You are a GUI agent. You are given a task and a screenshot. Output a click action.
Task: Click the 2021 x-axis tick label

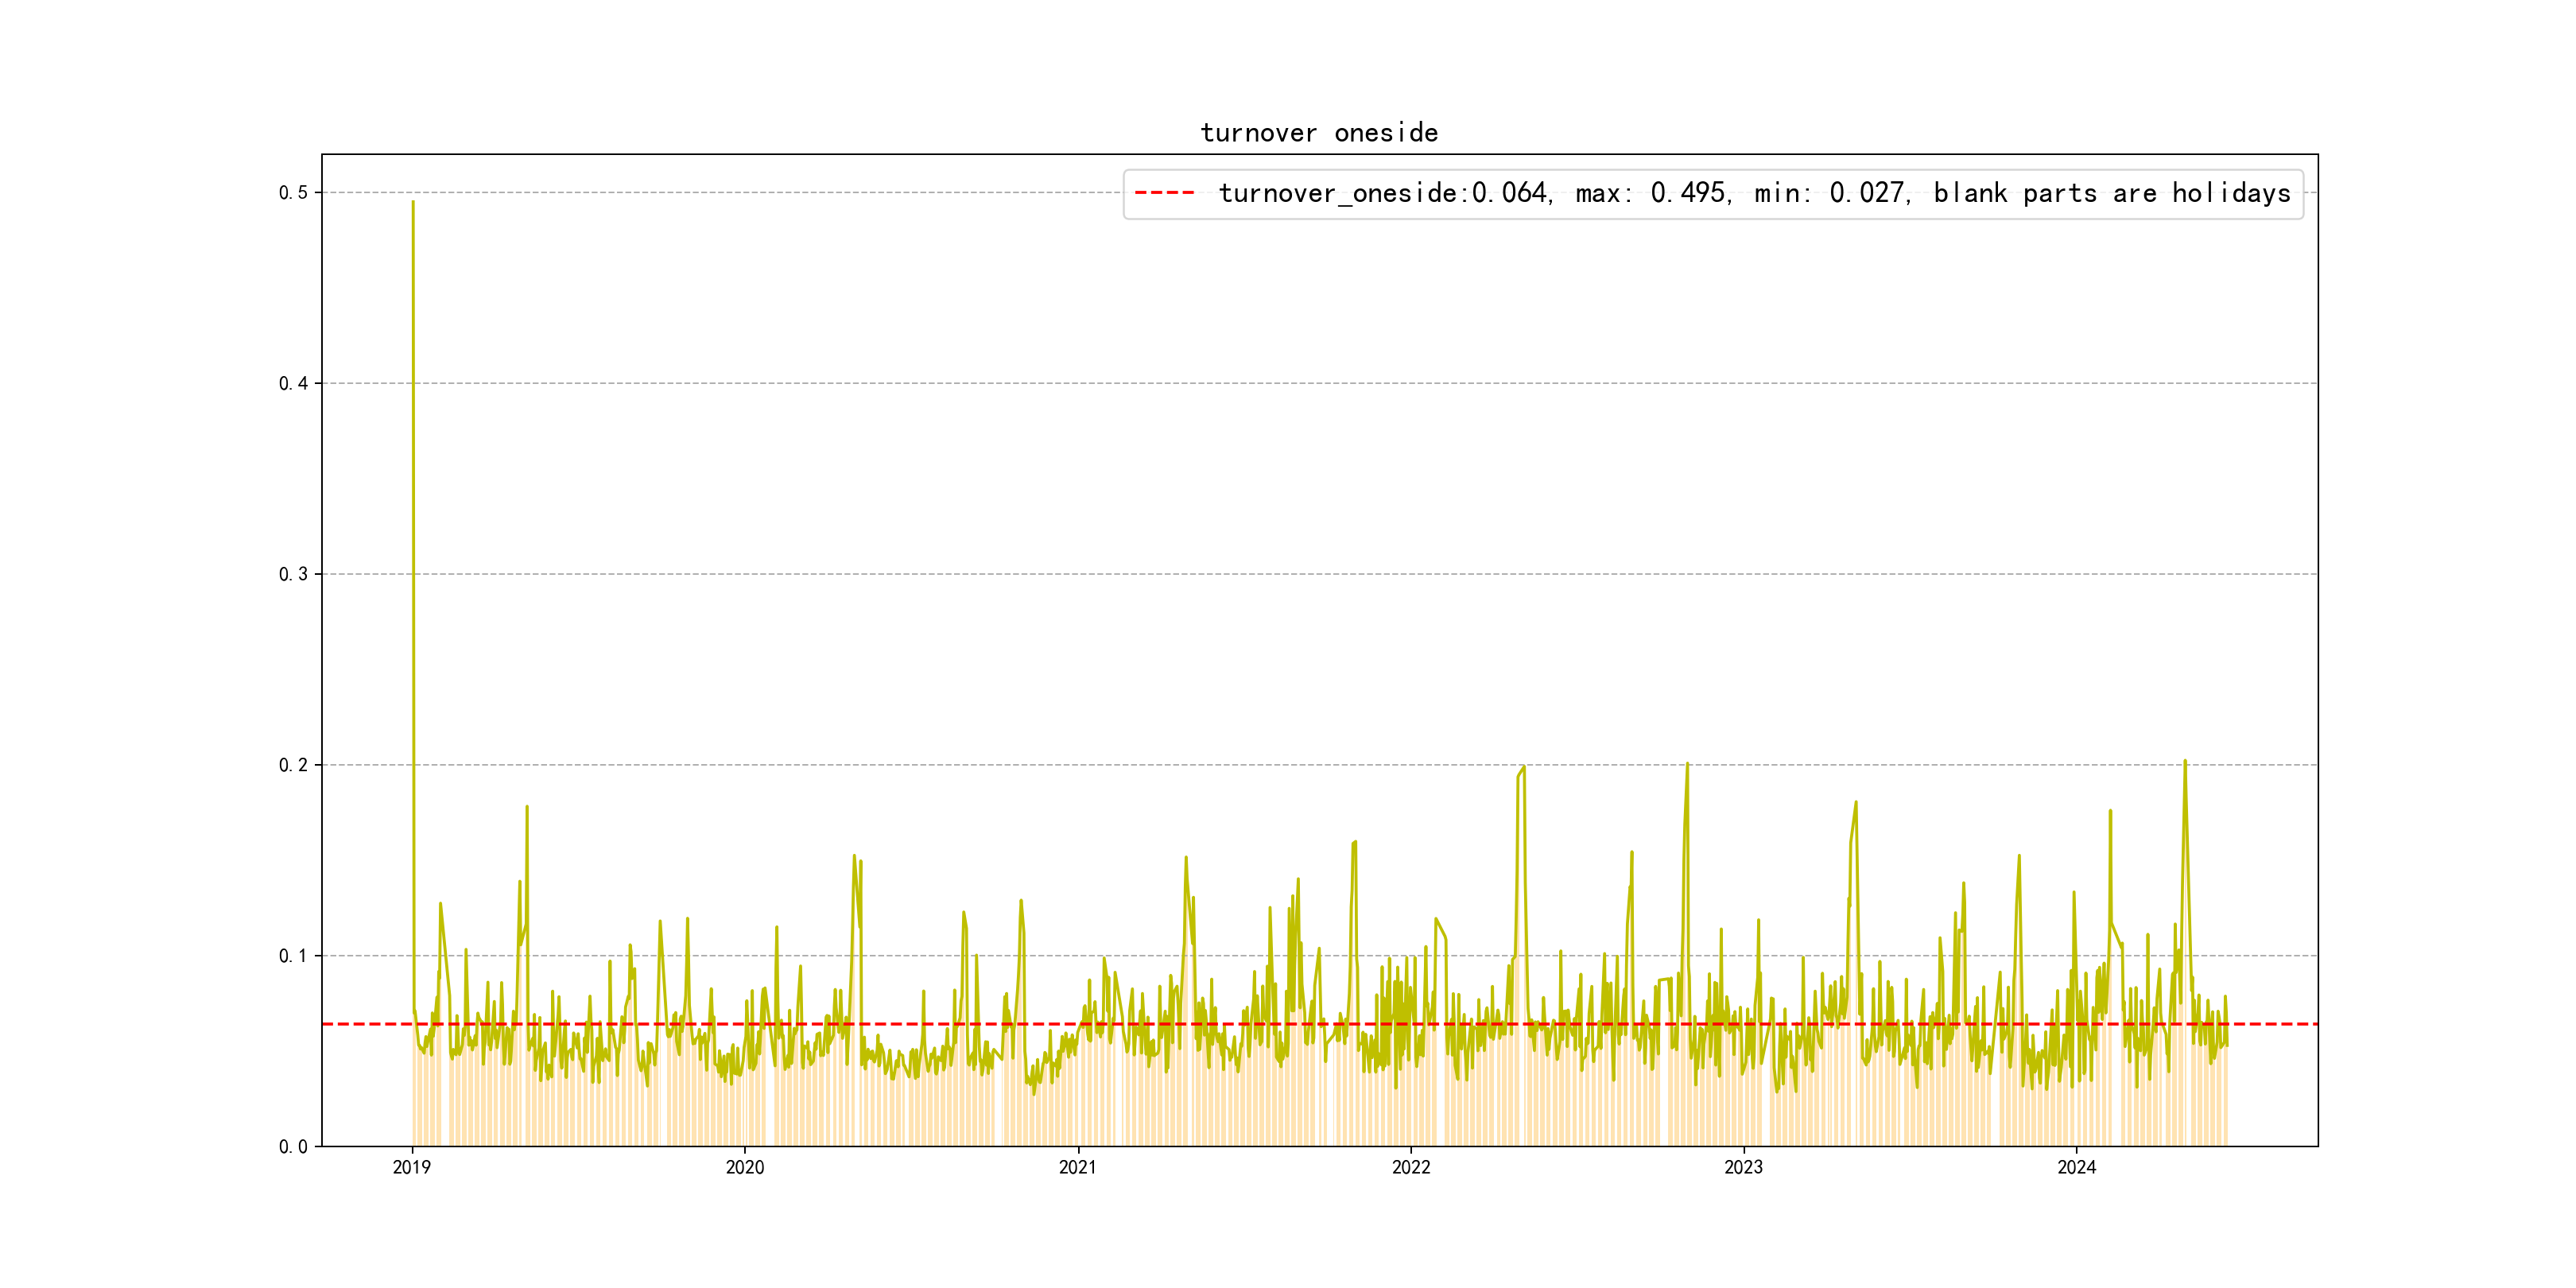[1077, 1167]
